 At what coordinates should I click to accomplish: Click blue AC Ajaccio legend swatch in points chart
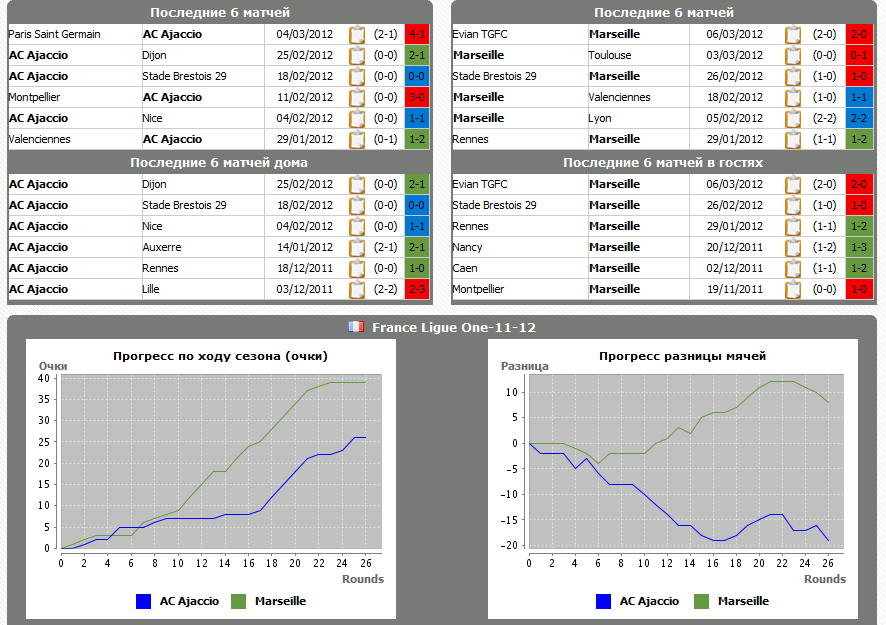tap(144, 601)
